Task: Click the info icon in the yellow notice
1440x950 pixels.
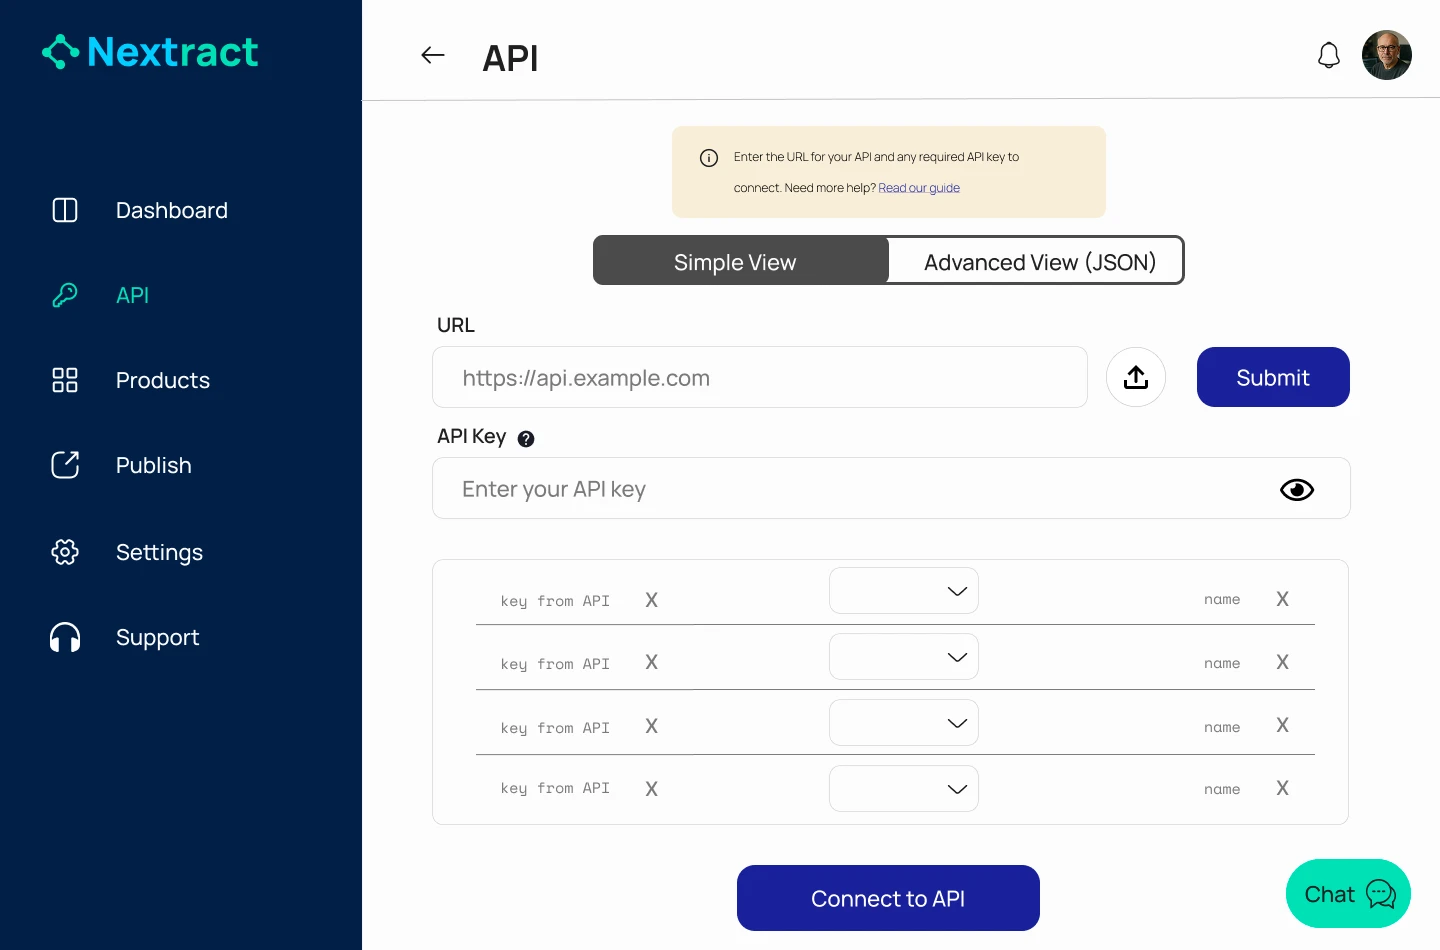Action: pyautogui.click(x=709, y=158)
